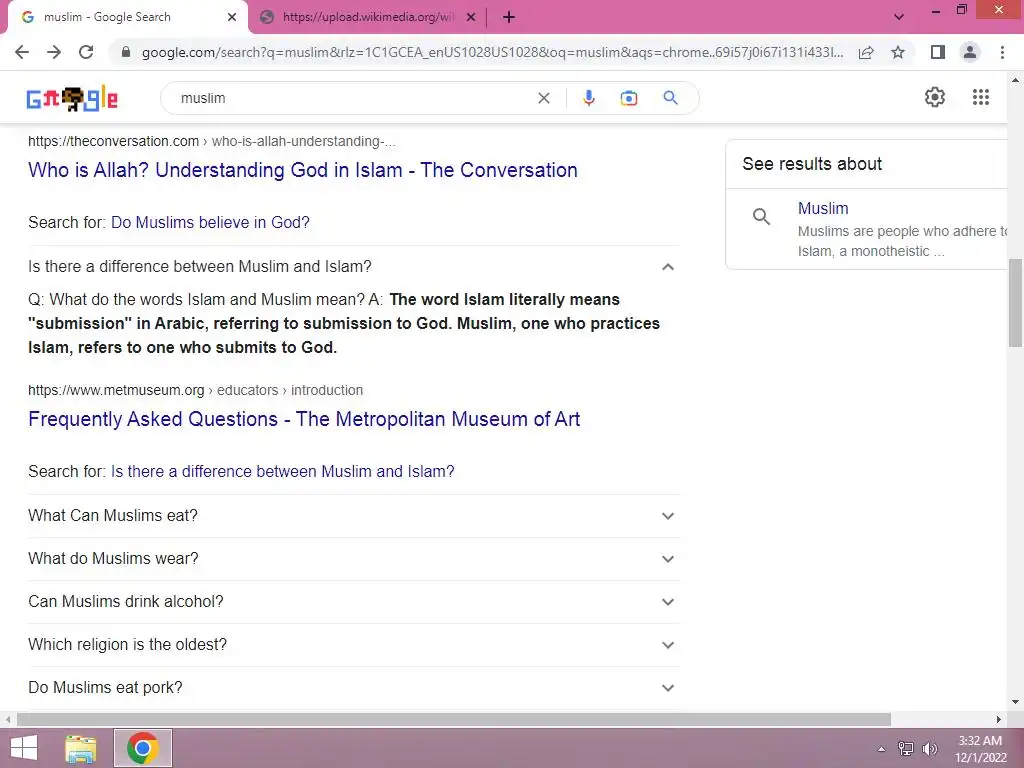The image size is (1024, 768).
Task: Click the scroll-up arrow of vertical scrollbar
Action: 1016,80
